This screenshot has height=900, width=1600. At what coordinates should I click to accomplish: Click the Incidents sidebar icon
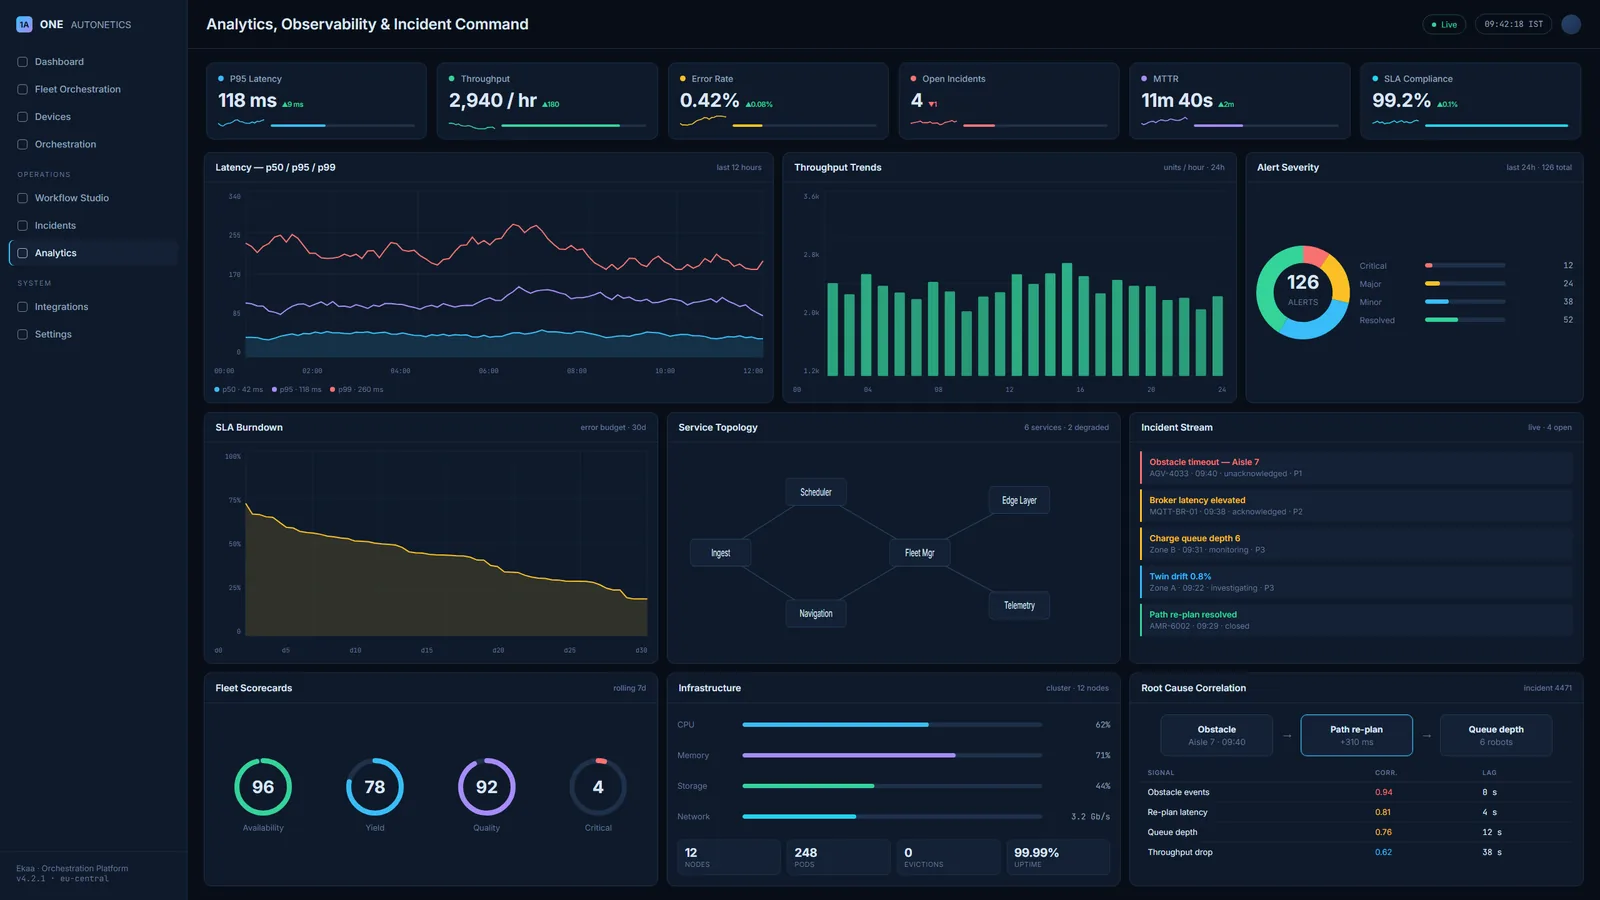pyautogui.click(x=22, y=225)
